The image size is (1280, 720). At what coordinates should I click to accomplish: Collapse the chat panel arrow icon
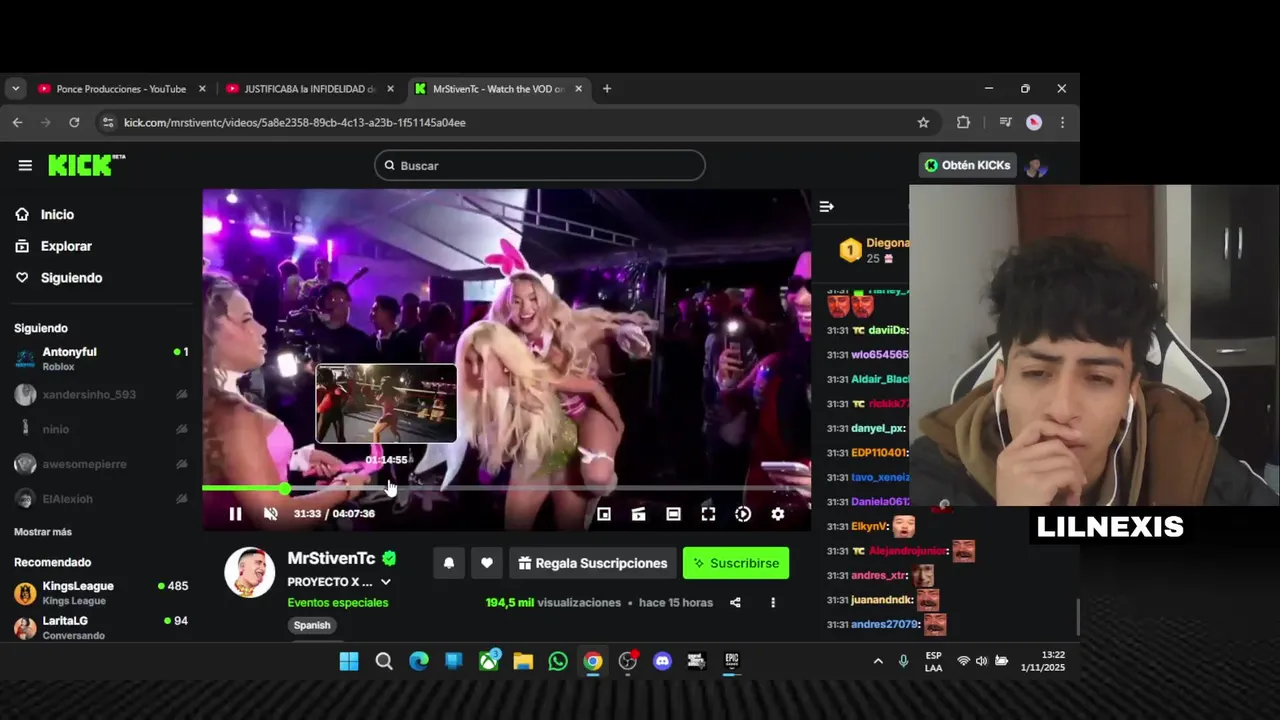click(826, 207)
